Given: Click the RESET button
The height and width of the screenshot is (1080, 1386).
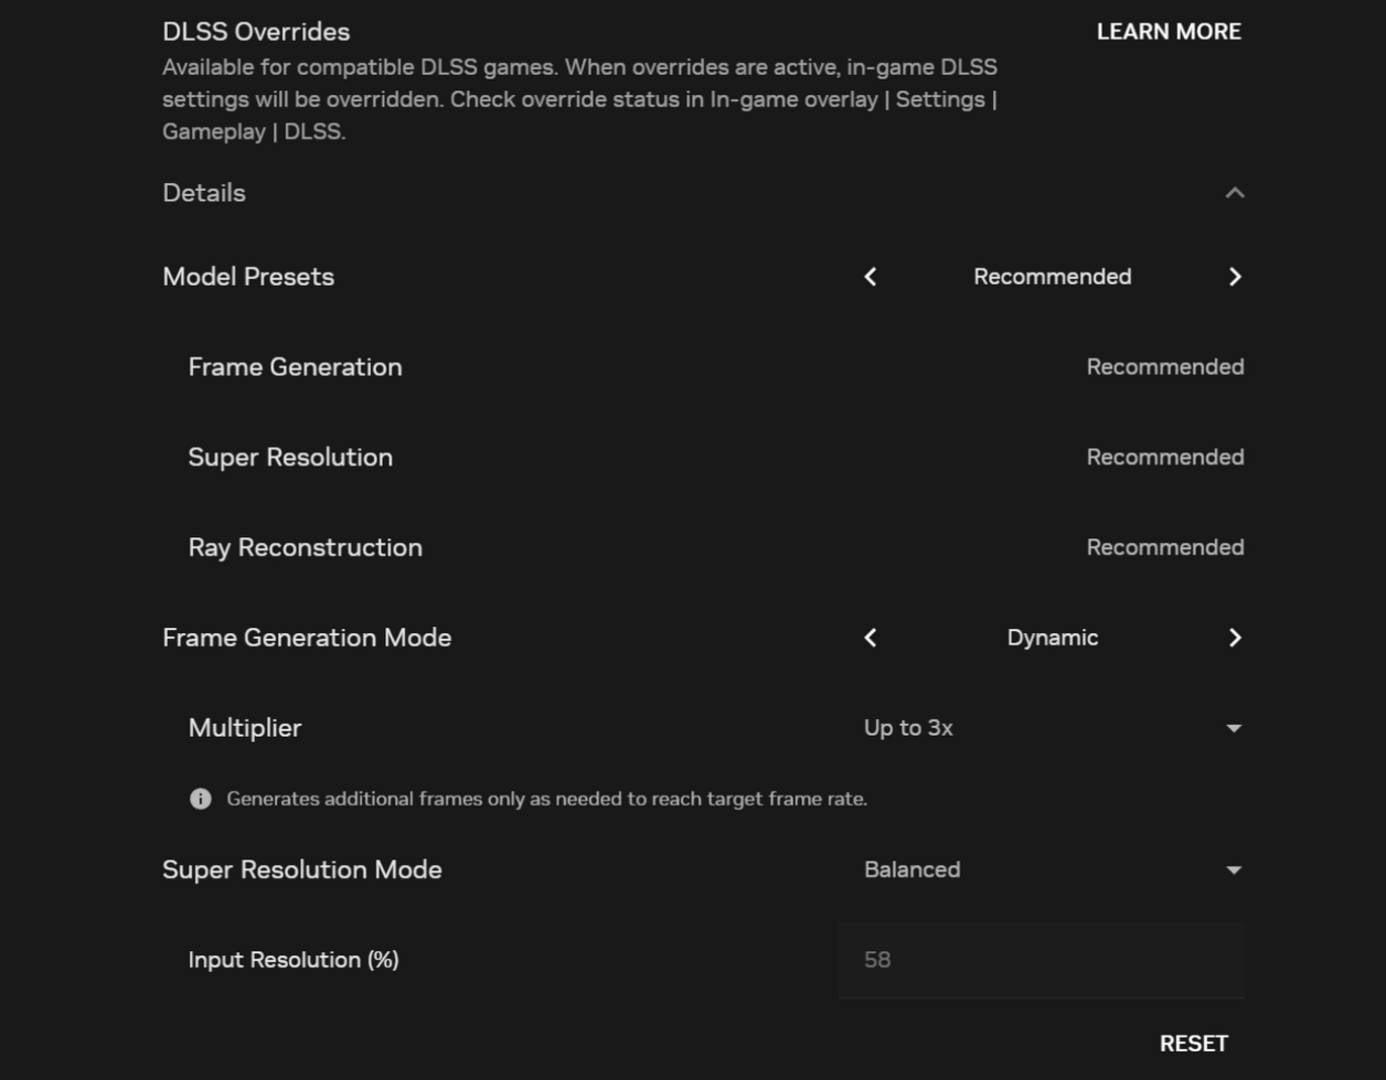Looking at the screenshot, I should coord(1194,1044).
